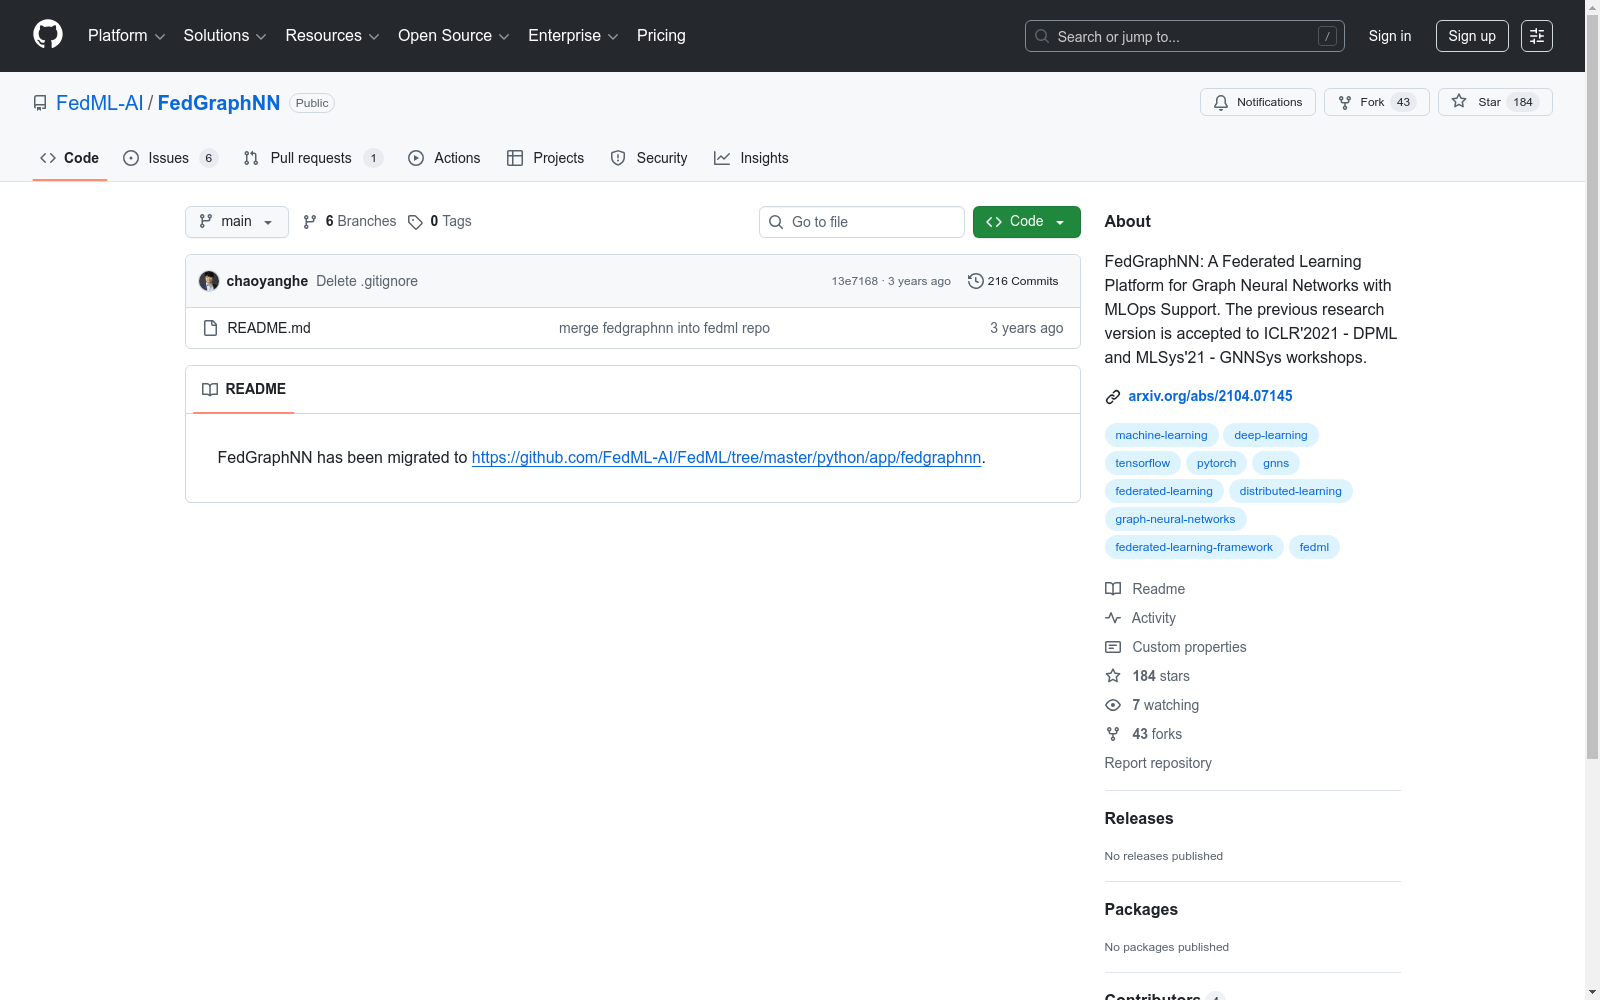Fork the repository via Fork button
The image size is (1600, 1000).
click(x=1377, y=102)
